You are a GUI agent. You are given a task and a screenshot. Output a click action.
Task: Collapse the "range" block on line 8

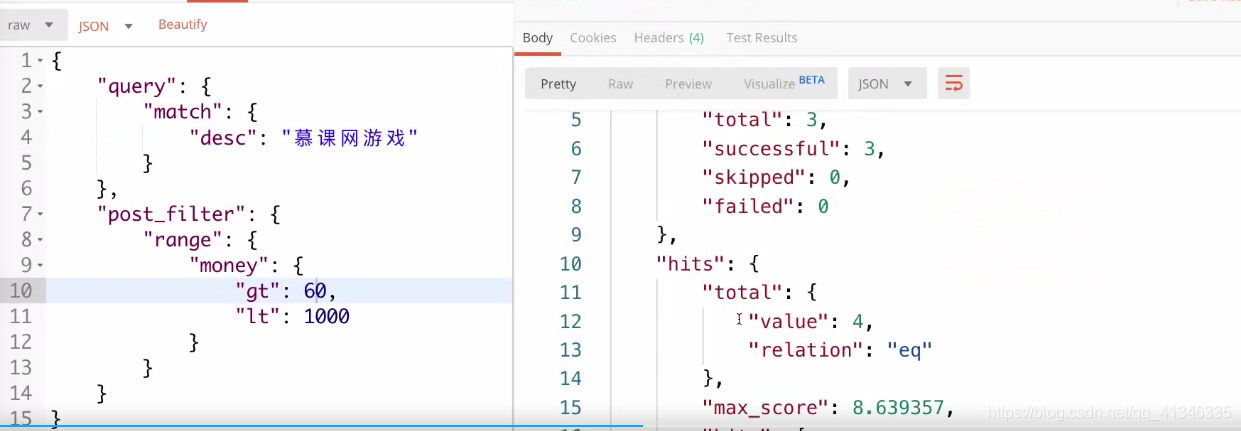point(40,240)
